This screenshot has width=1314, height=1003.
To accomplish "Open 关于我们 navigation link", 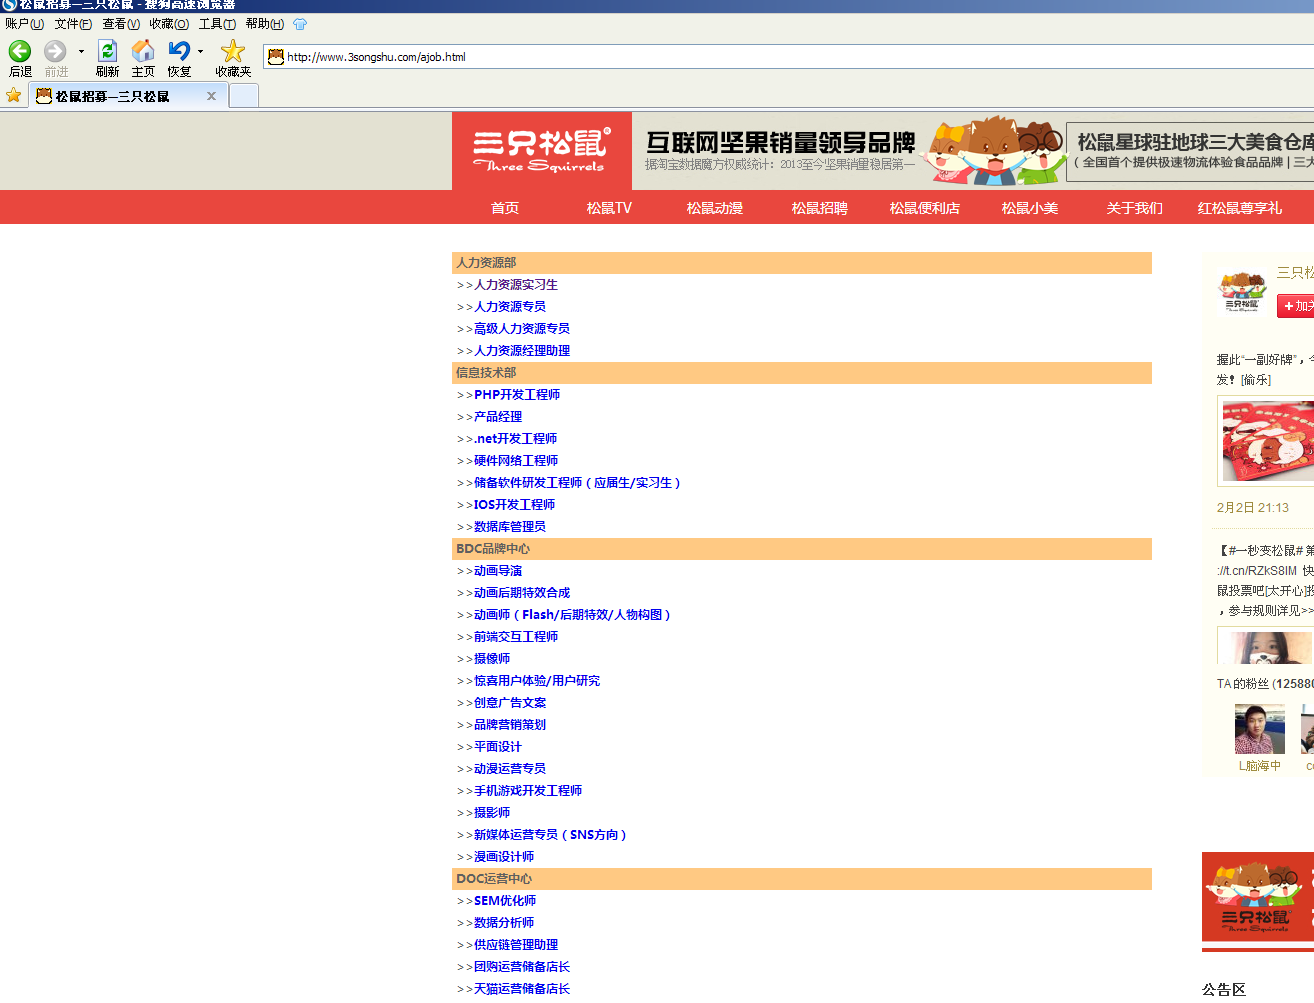I will (1135, 208).
